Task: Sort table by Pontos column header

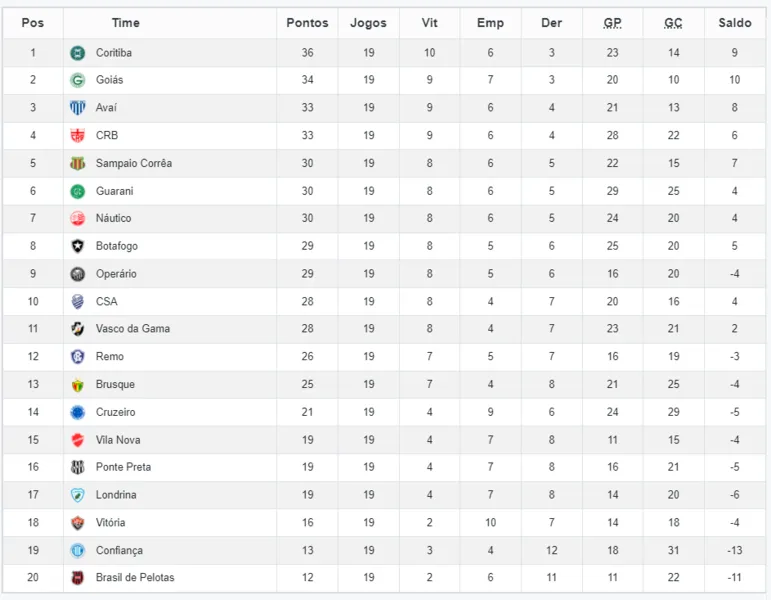Action: click(x=307, y=23)
